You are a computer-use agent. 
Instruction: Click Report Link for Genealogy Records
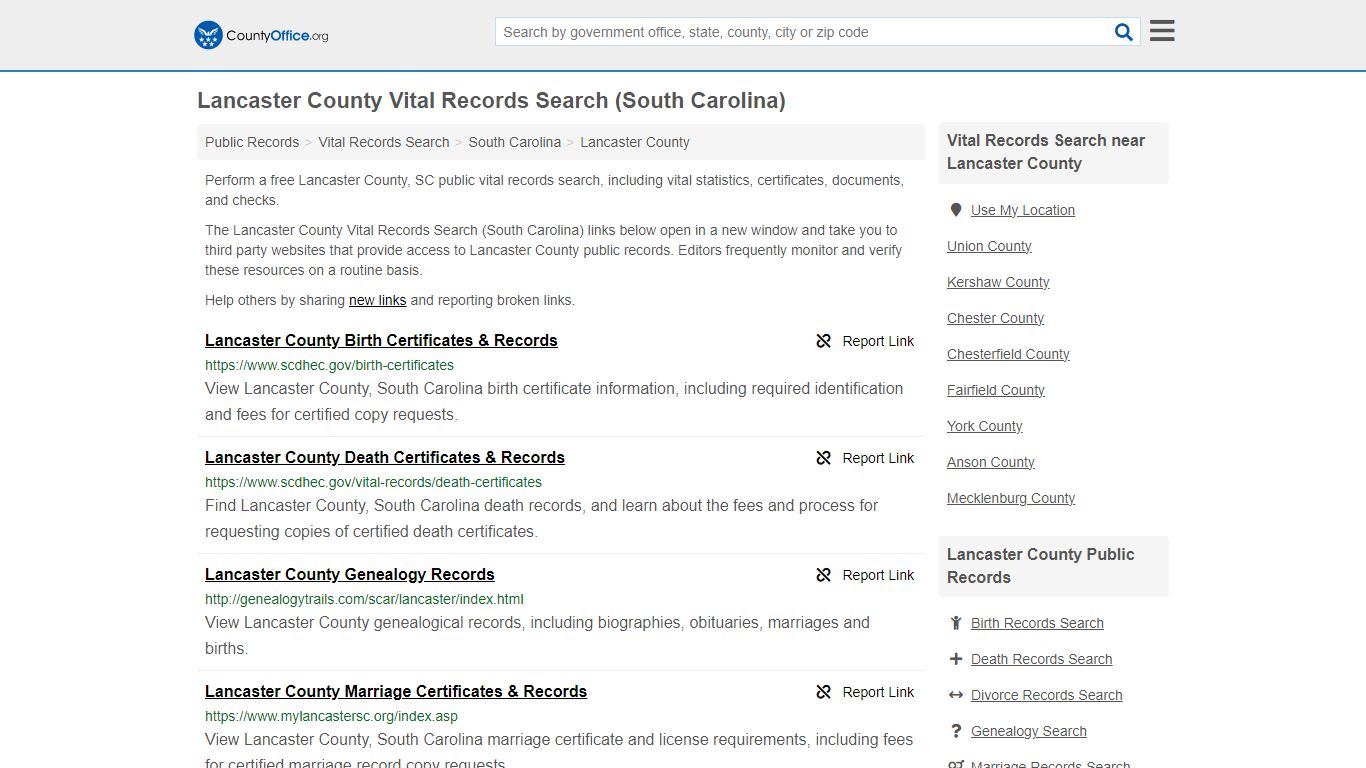coord(878,575)
